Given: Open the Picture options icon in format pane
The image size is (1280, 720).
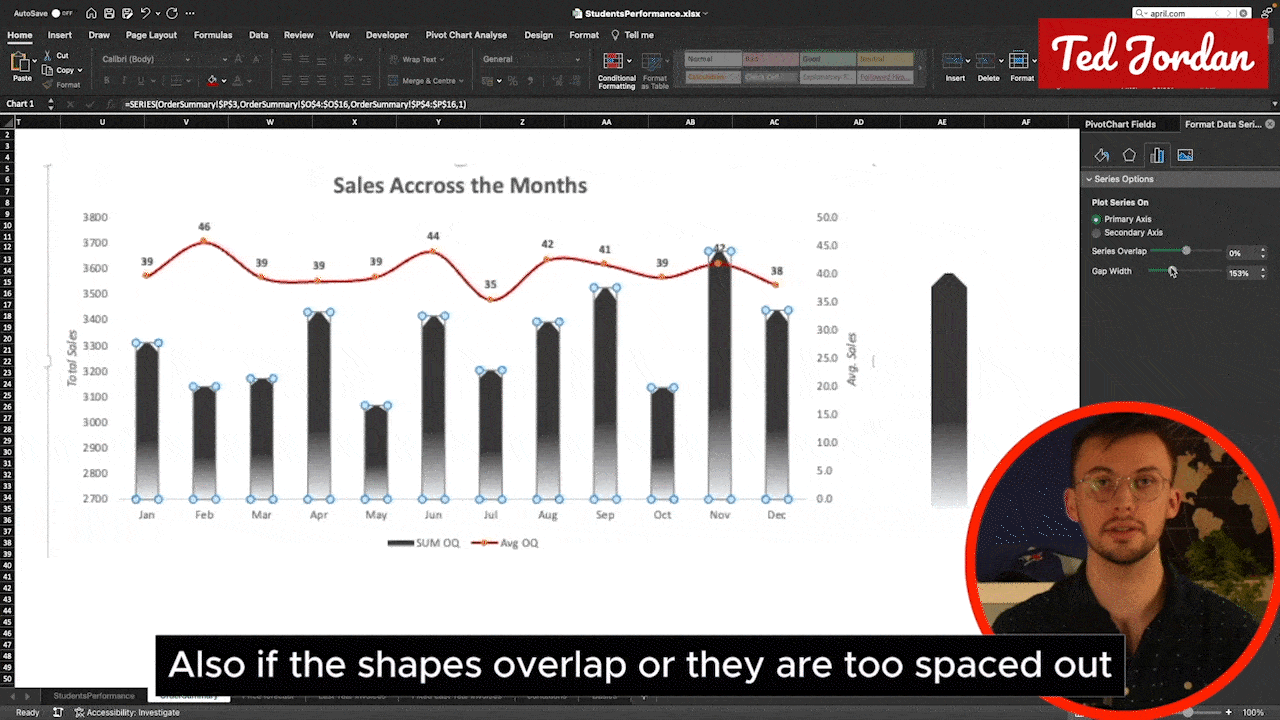Looking at the screenshot, I should tap(1185, 155).
